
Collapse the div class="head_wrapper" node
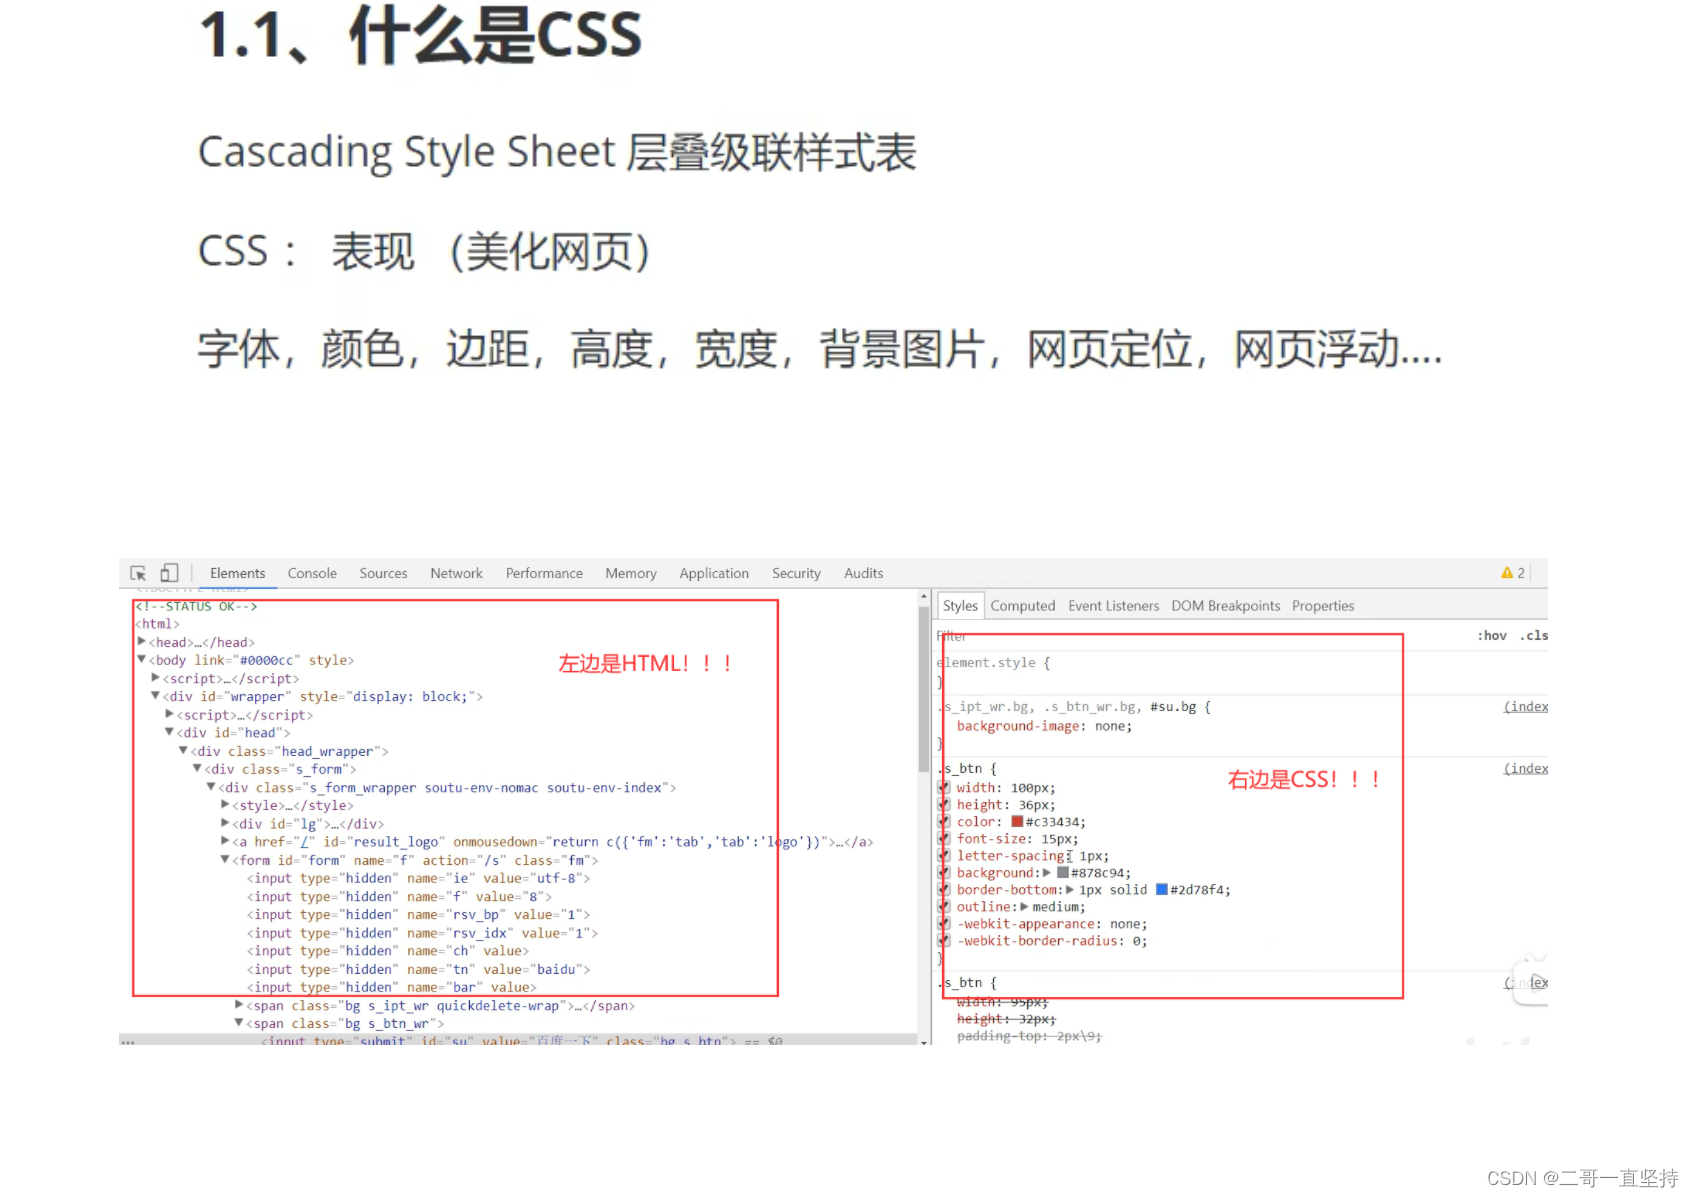click(x=184, y=751)
